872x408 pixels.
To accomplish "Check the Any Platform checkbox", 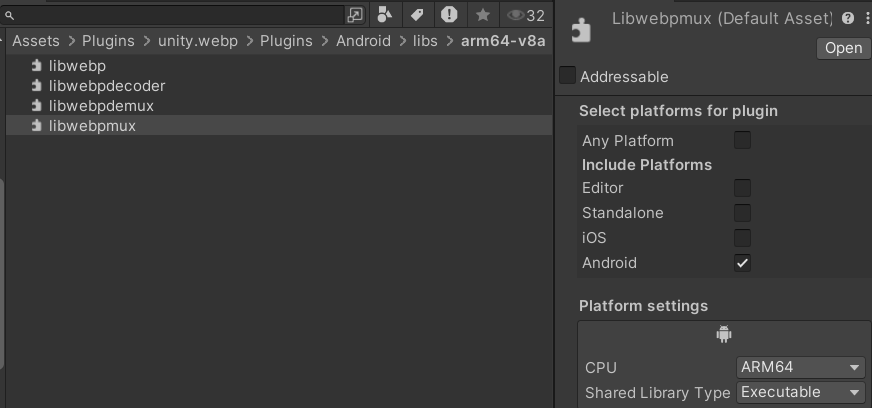I will point(742,140).
